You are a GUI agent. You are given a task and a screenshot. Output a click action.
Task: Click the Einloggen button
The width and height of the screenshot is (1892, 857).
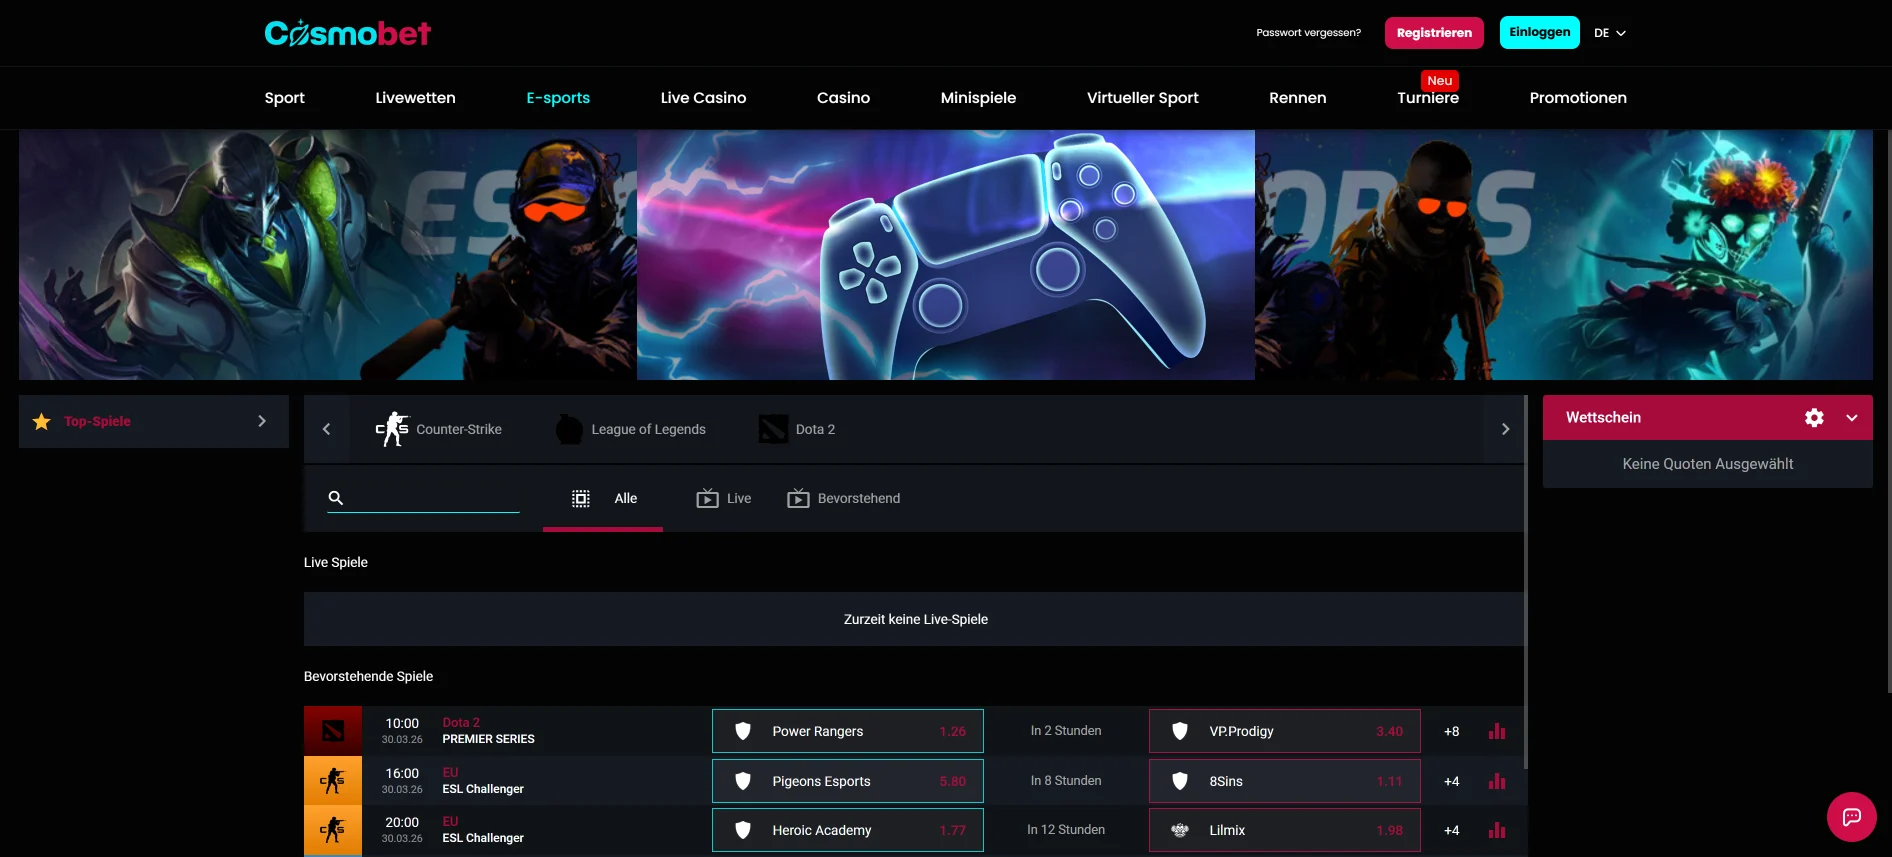point(1539,32)
